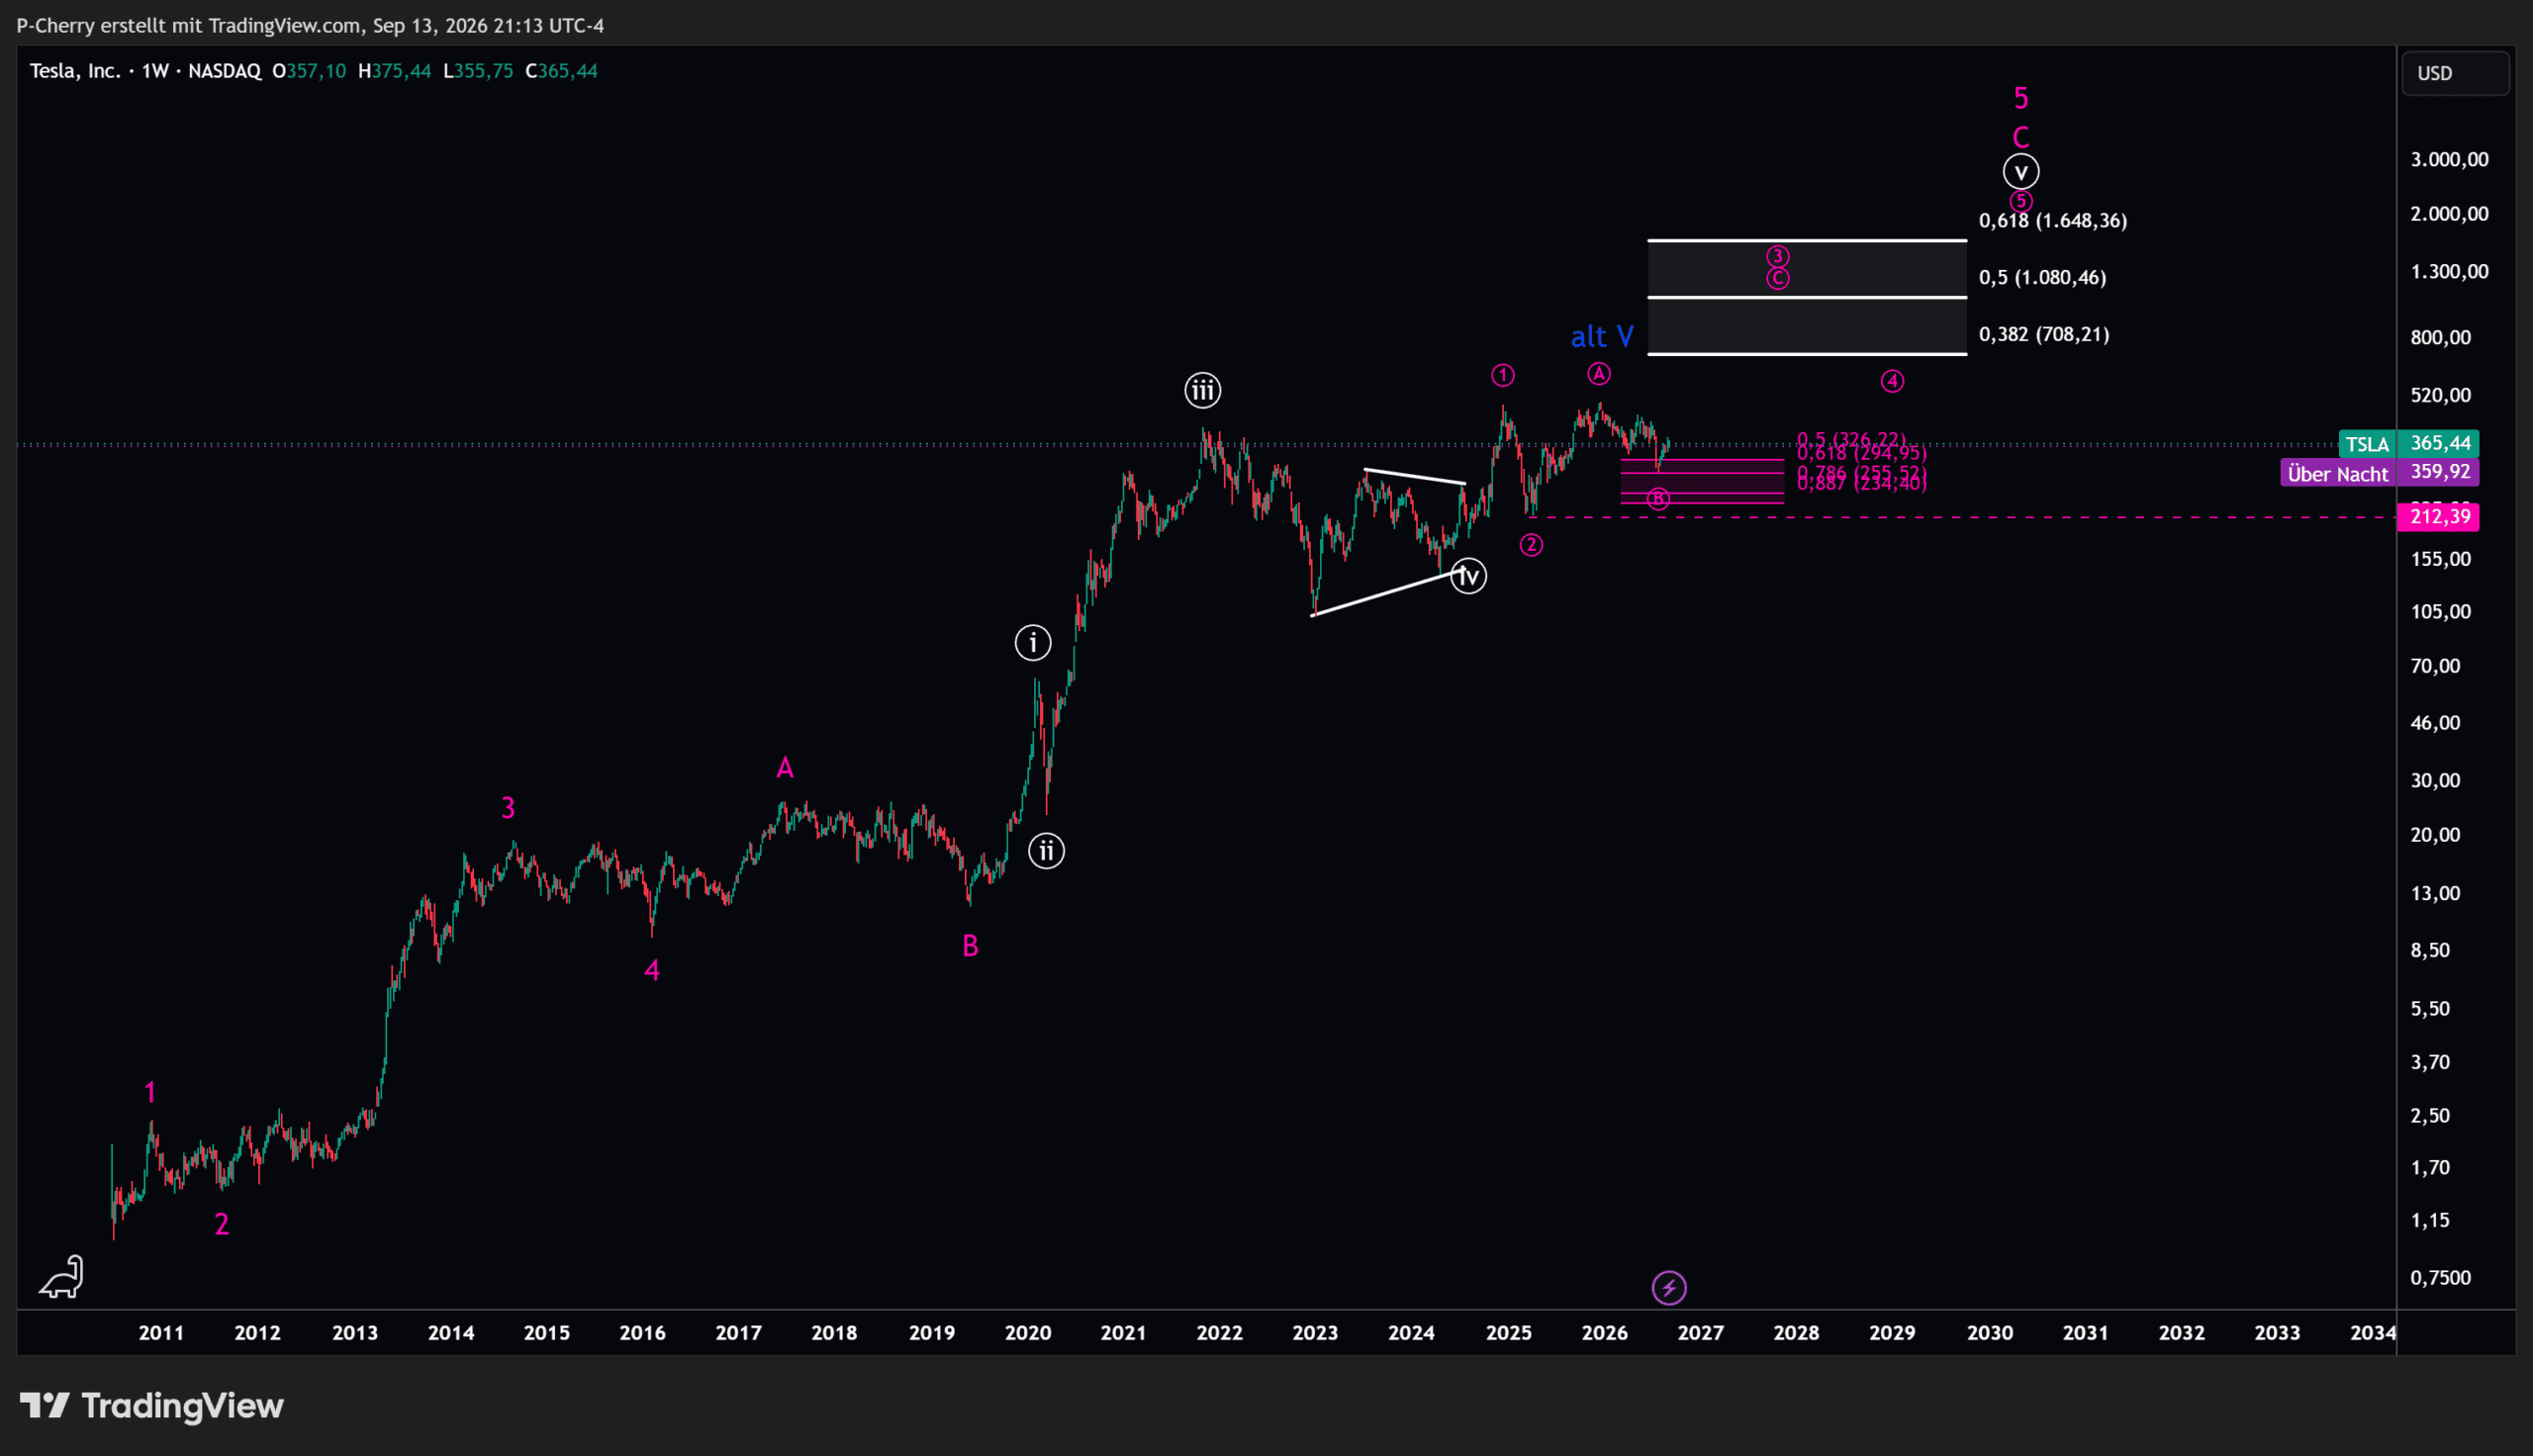Click the purple lightning bolt event icon
2533x1456 pixels.
pos(1669,1288)
